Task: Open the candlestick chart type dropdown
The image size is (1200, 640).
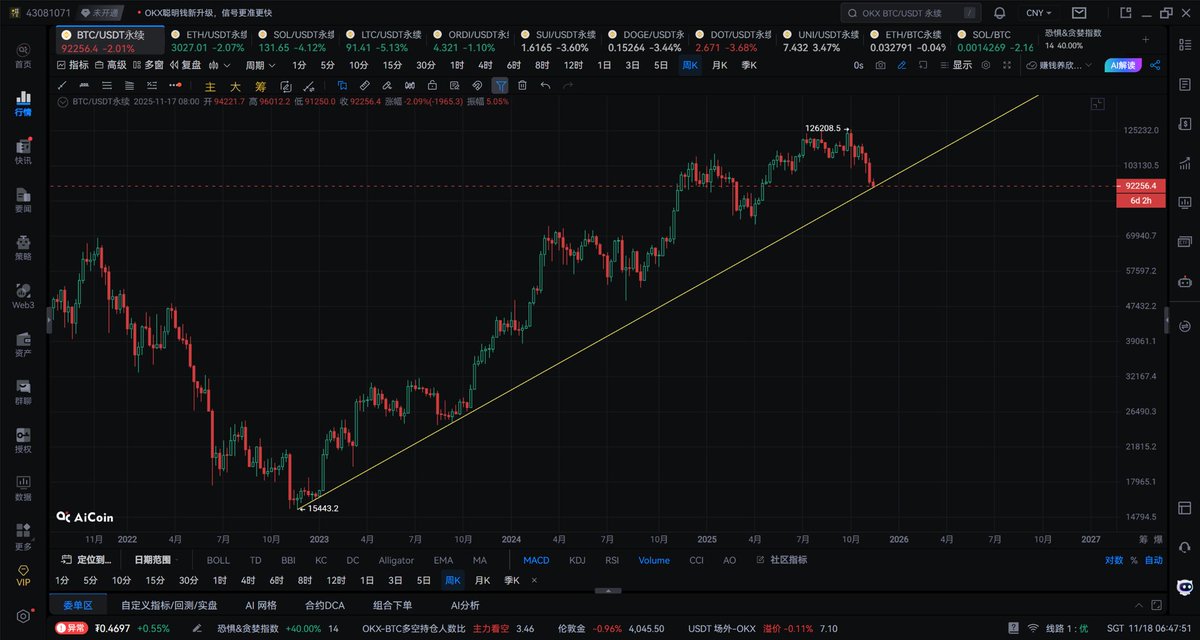Action: [219, 65]
